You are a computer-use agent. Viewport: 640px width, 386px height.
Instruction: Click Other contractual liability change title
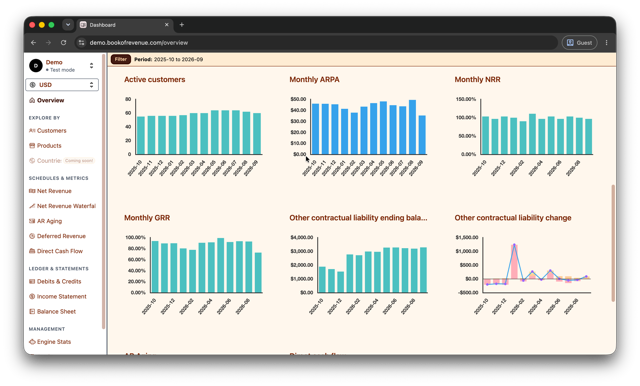pyautogui.click(x=513, y=218)
